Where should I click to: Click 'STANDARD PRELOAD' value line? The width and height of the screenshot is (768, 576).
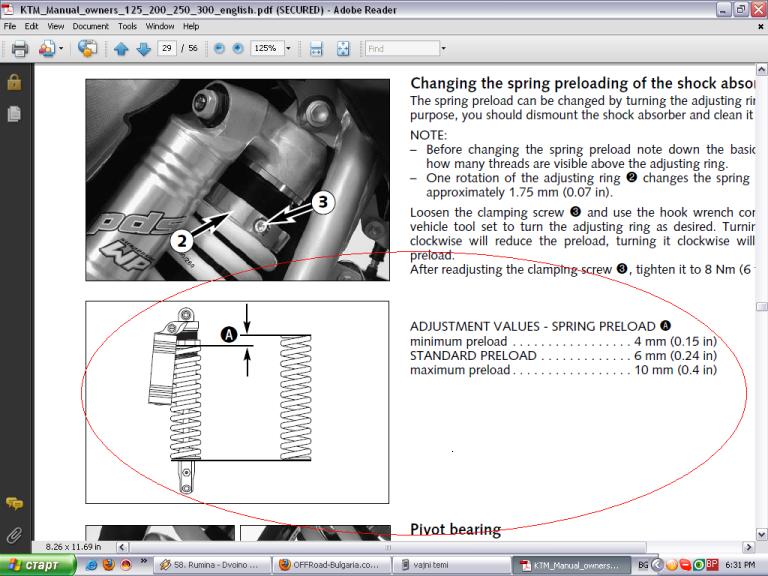coord(563,356)
